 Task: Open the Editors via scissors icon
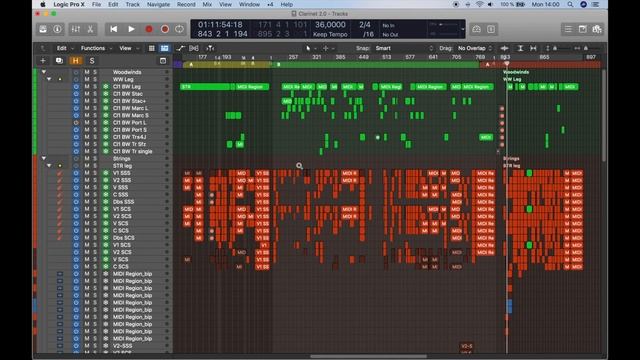[90, 29]
